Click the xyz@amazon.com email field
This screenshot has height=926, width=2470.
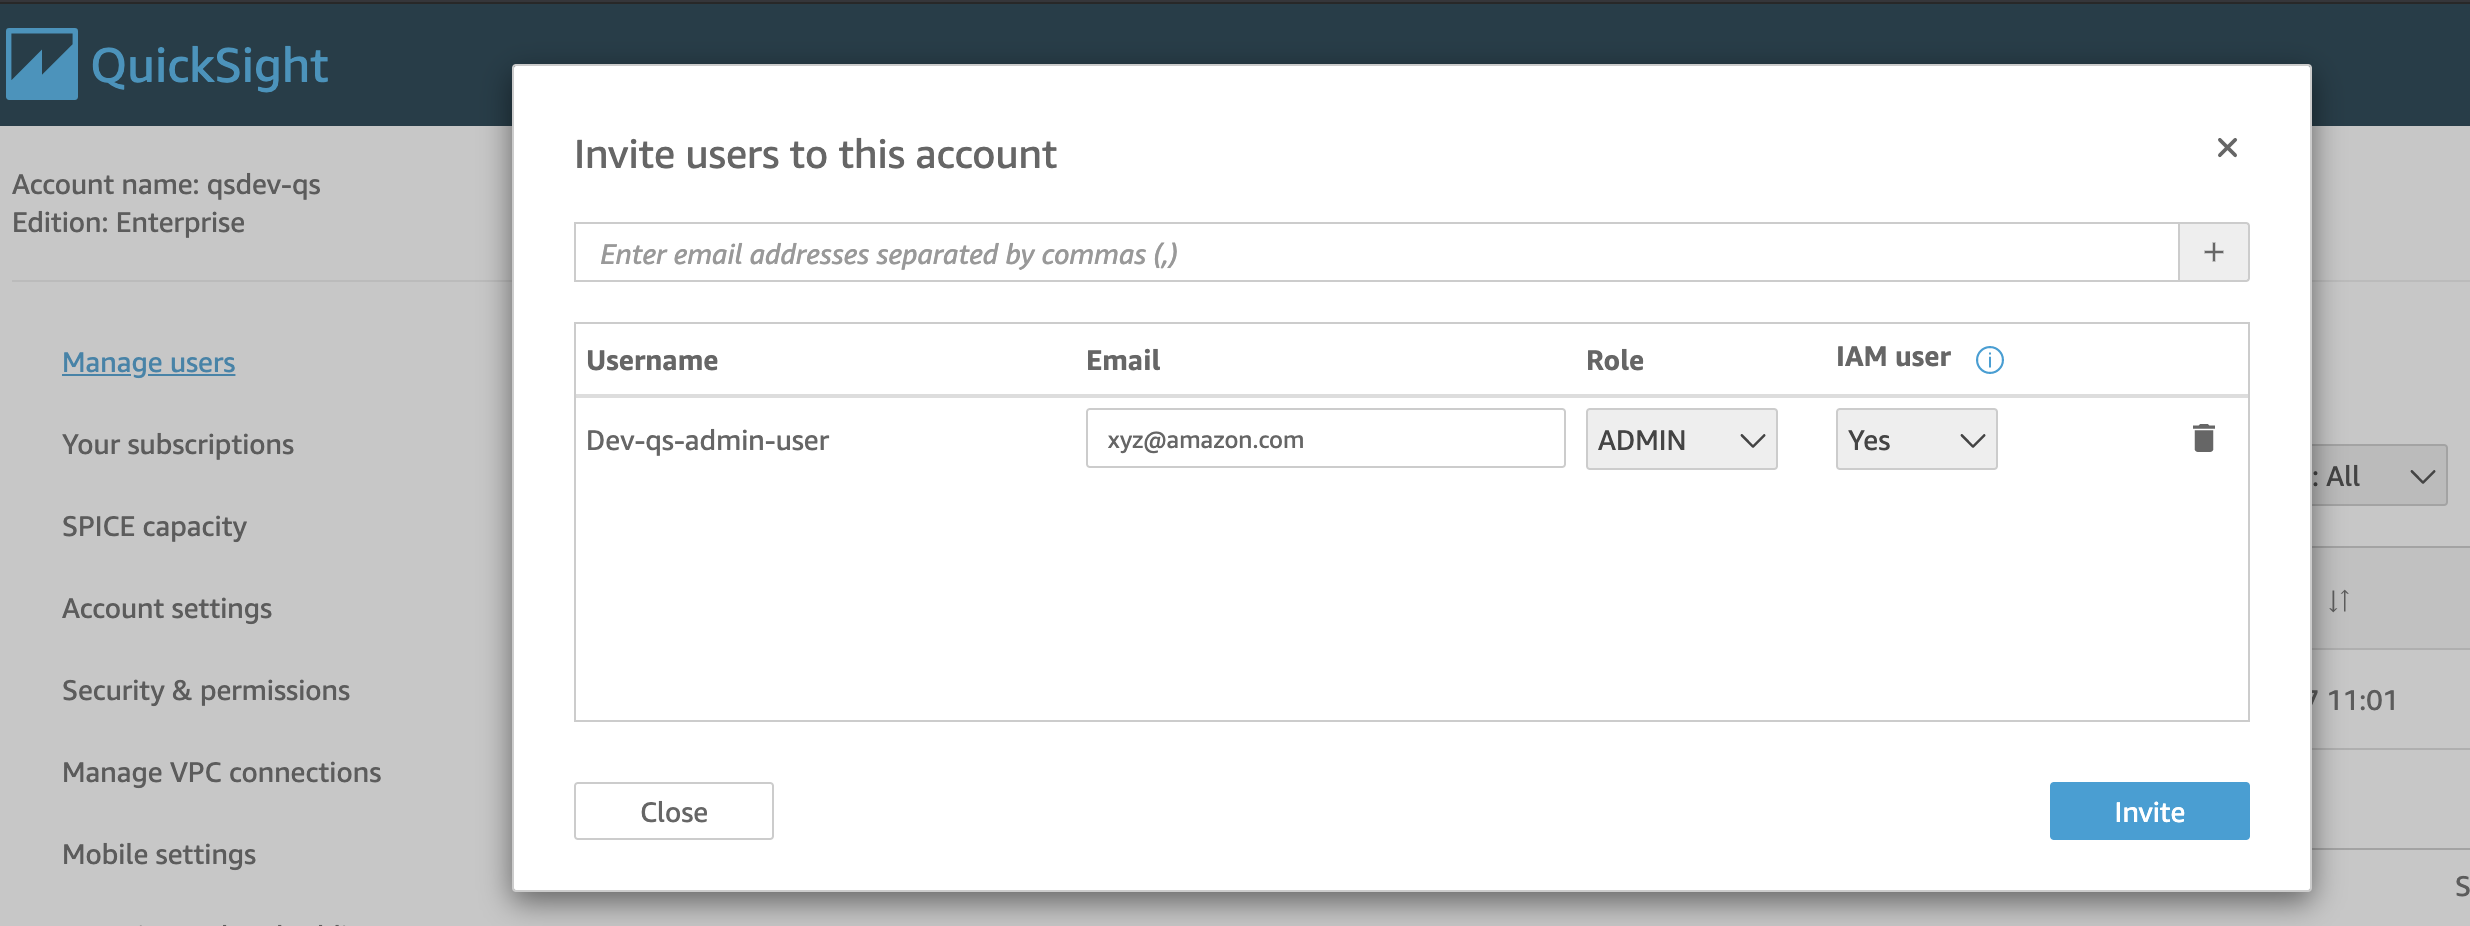pos(1325,438)
